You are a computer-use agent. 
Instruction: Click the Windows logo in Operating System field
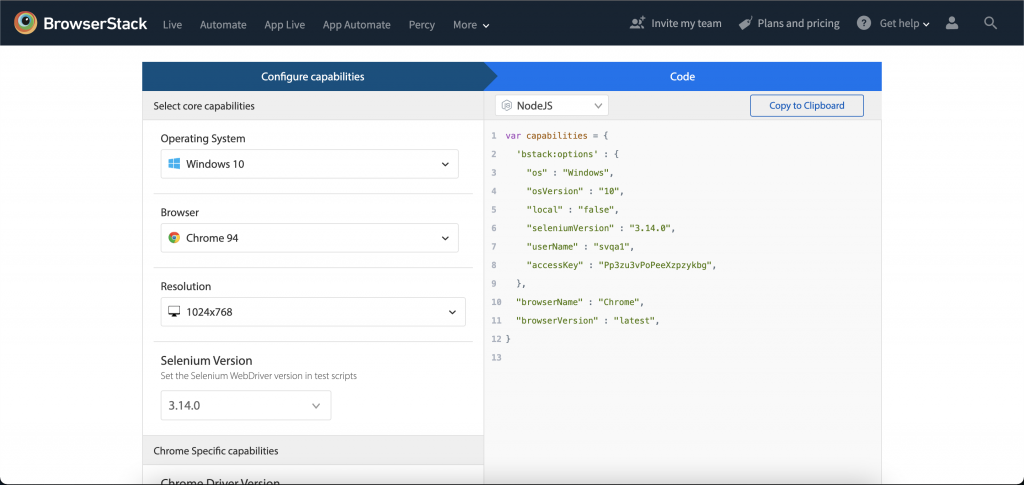pos(174,164)
